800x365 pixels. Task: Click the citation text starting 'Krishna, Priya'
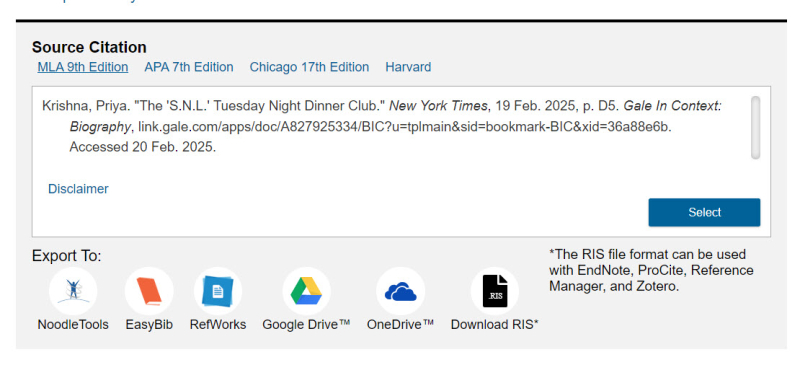[382, 127]
